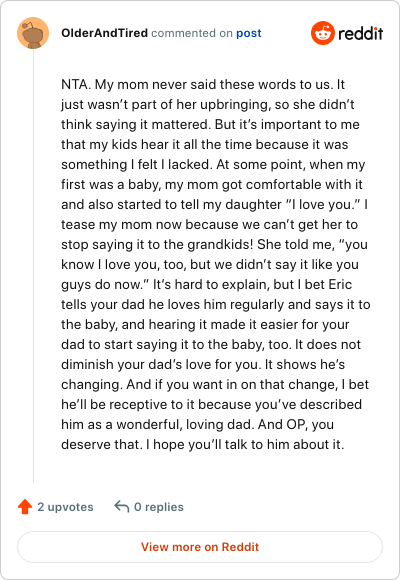Click the "View more on Reddit" button
This screenshot has height=580, width=400.
[x=200, y=547]
